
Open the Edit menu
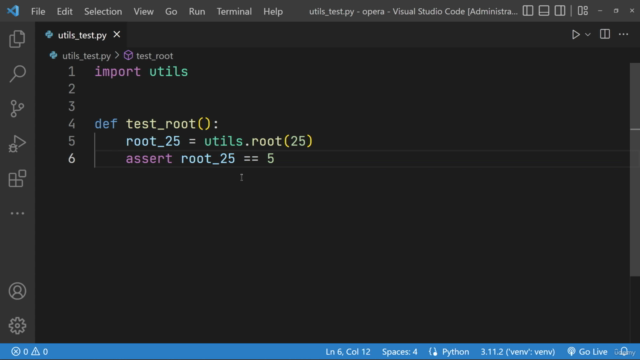64,11
